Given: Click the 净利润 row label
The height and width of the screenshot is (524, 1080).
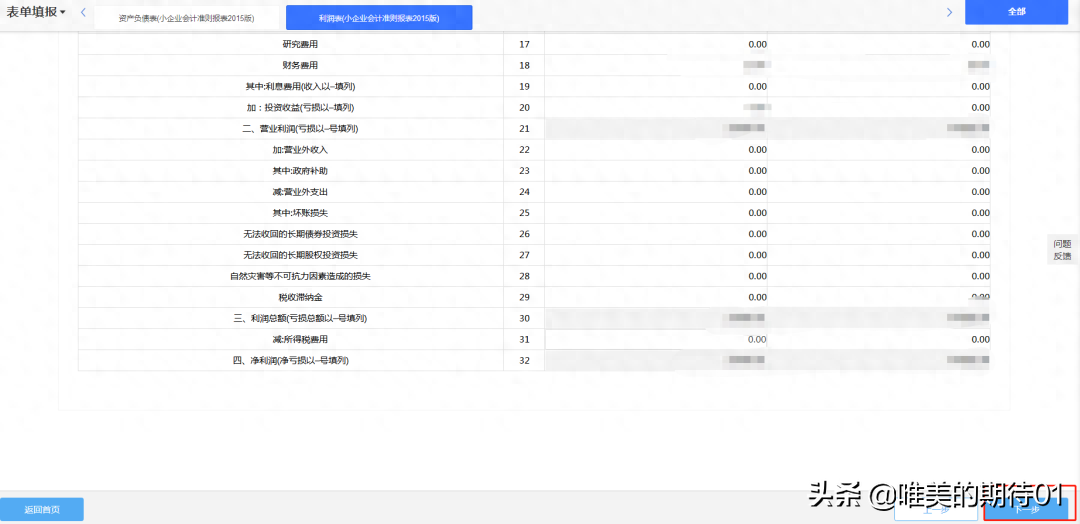Looking at the screenshot, I should tap(290, 360).
